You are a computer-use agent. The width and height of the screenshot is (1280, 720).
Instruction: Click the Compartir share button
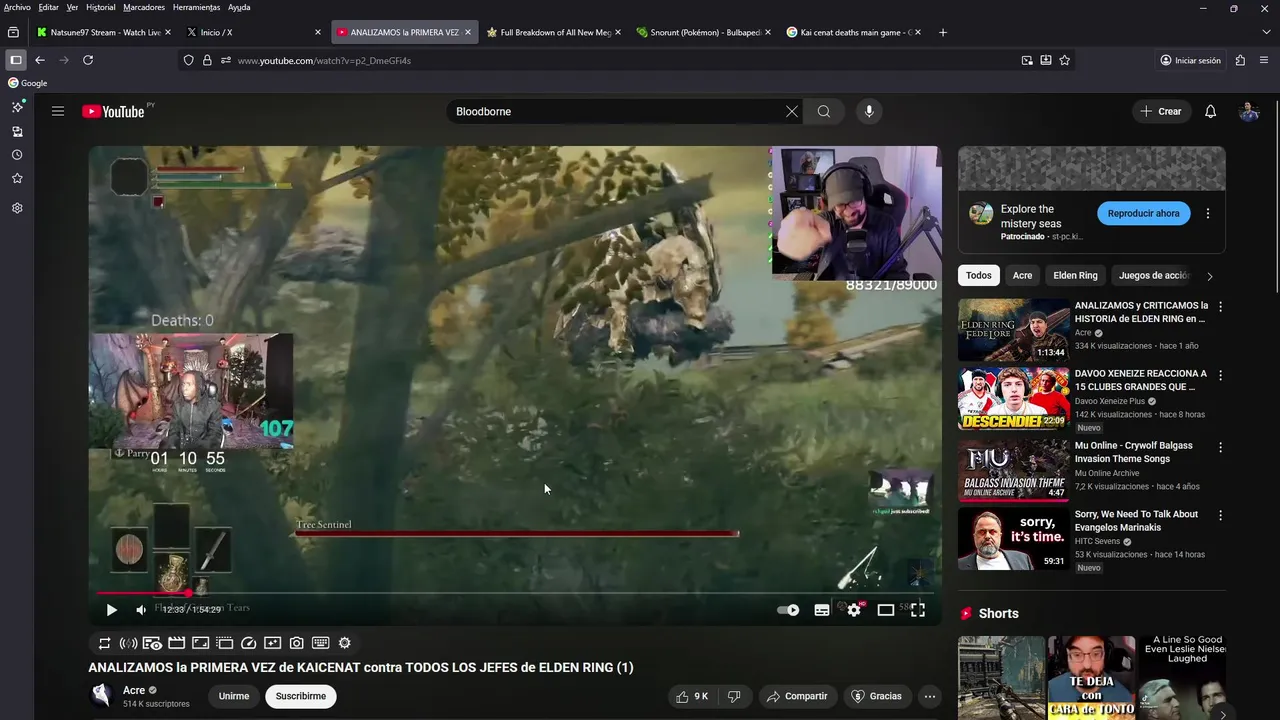(x=797, y=696)
